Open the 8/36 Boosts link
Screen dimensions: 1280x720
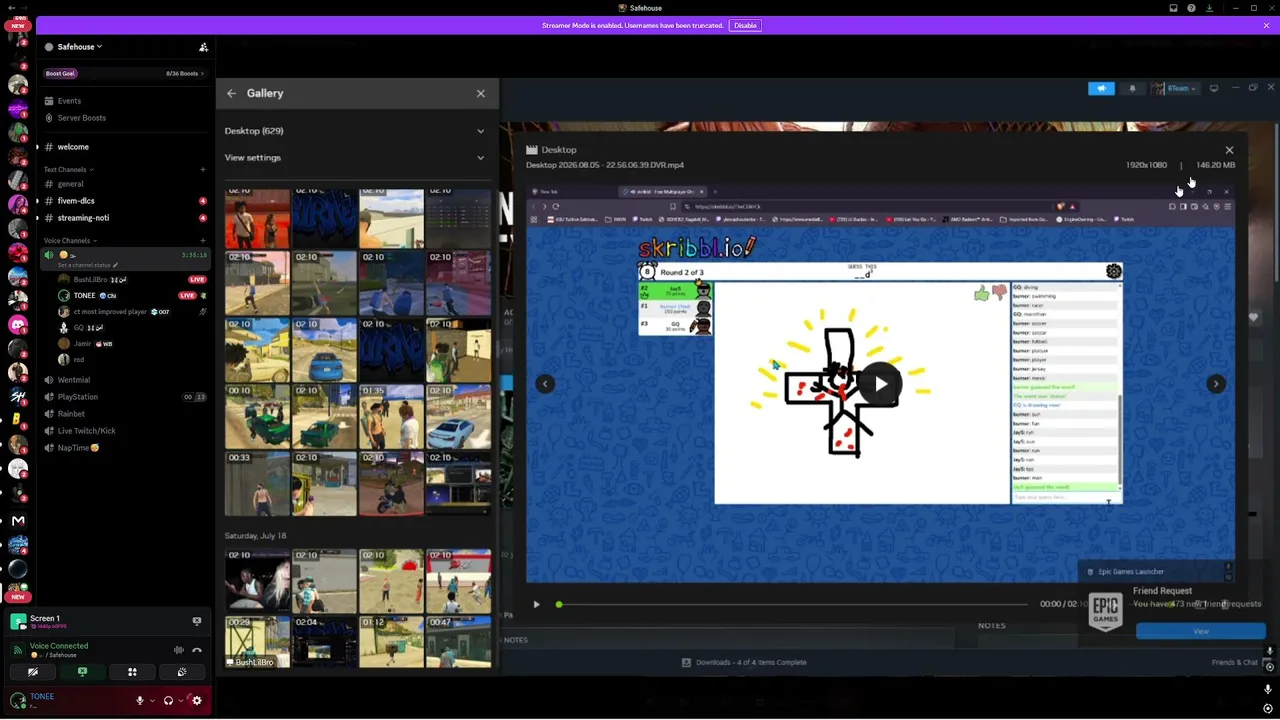coord(184,73)
